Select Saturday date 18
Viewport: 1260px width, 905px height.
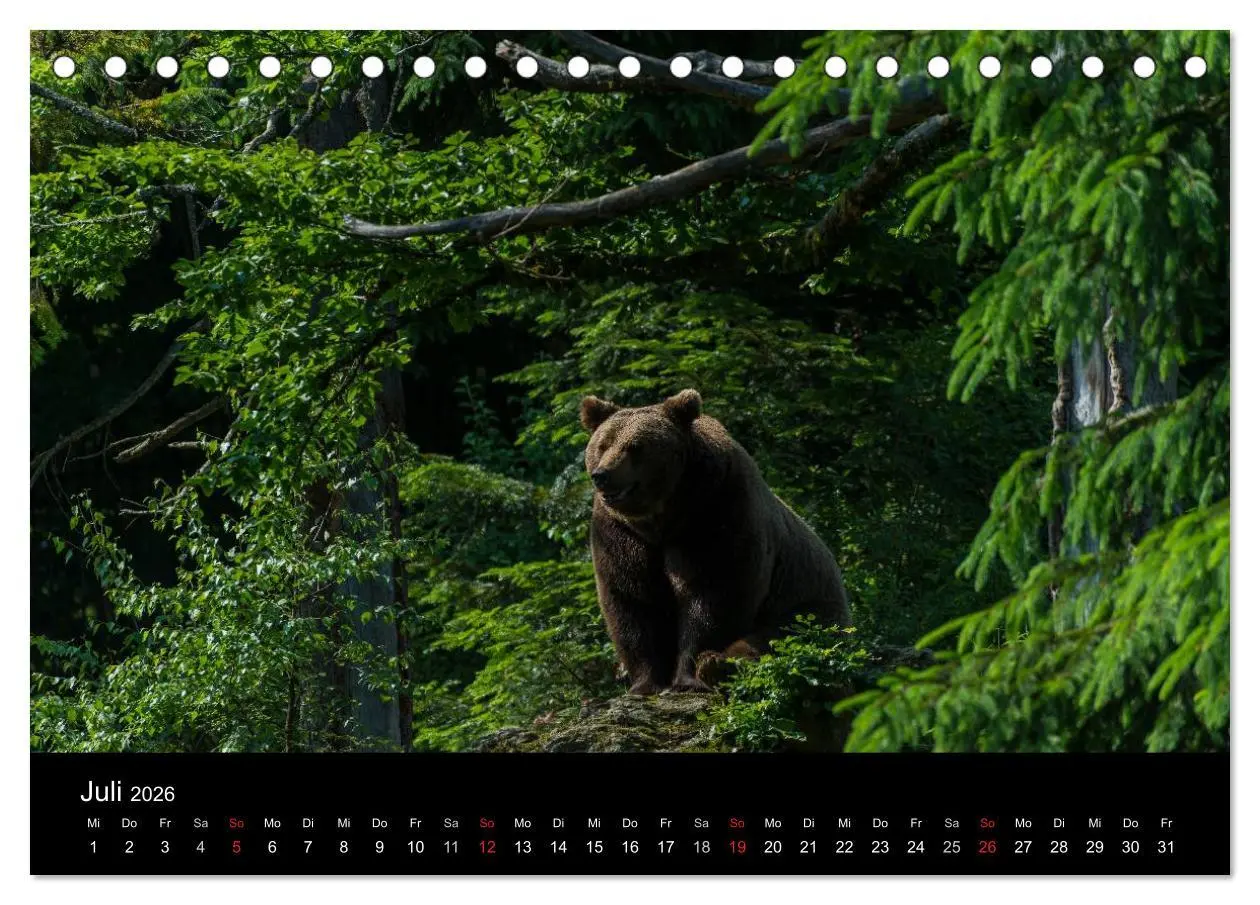pyautogui.click(x=701, y=847)
